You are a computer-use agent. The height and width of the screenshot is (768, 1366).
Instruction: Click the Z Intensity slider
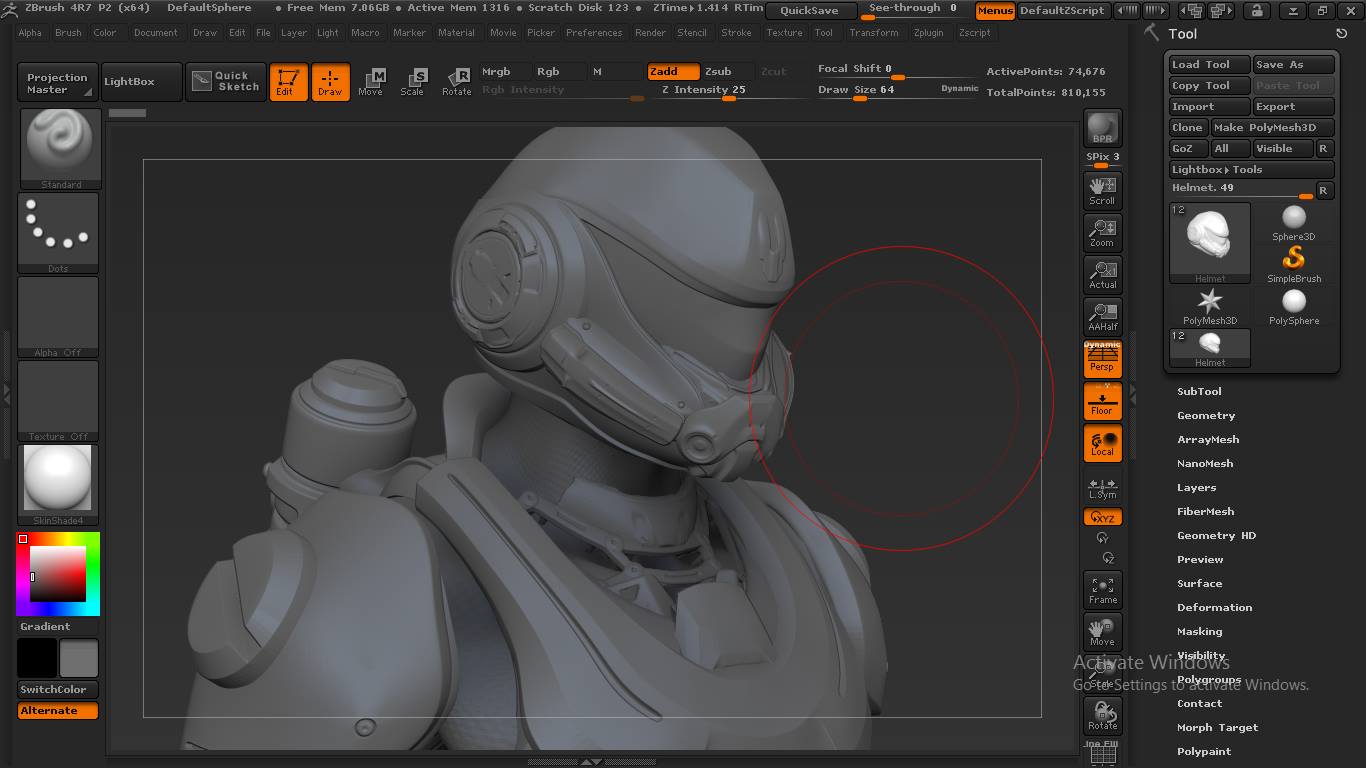tap(730, 91)
